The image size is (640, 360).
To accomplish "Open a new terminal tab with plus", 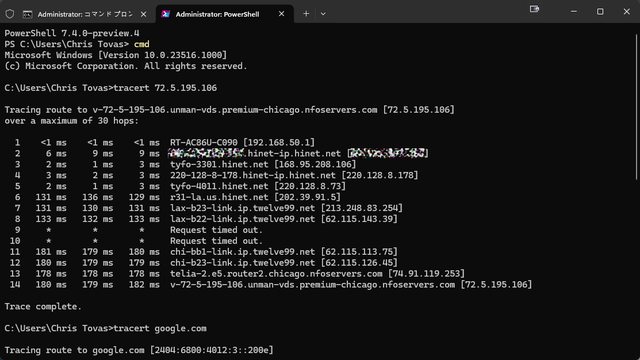I will (306, 14).
